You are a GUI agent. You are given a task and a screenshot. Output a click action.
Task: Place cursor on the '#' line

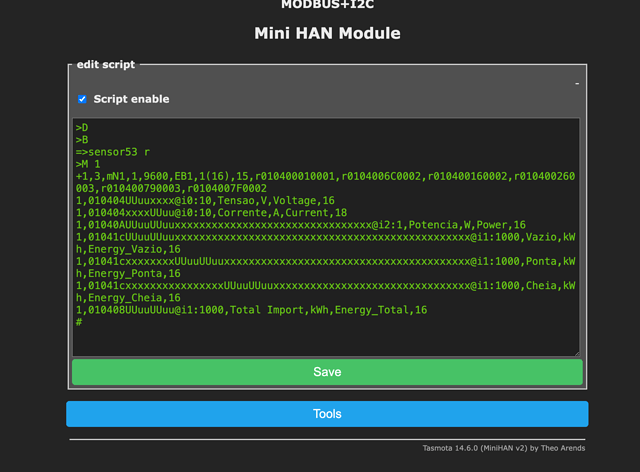click(x=79, y=322)
